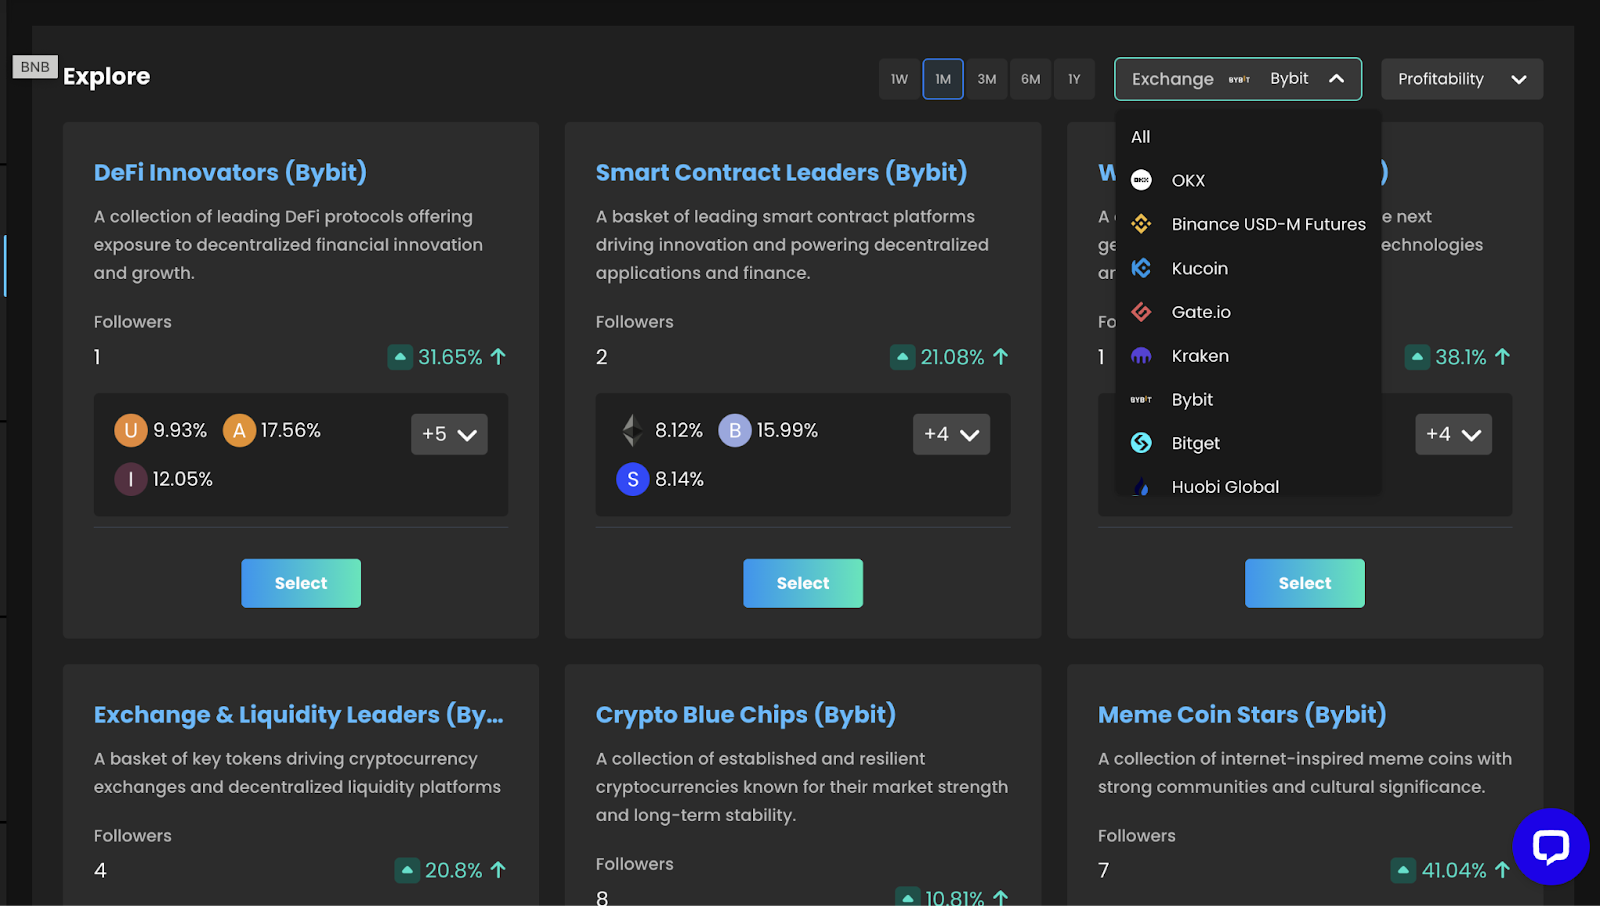The width and height of the screenshot is (1600, 906).
Task: Select the 6M time range
Action: pyautogui.click(x=1031, y=79)
